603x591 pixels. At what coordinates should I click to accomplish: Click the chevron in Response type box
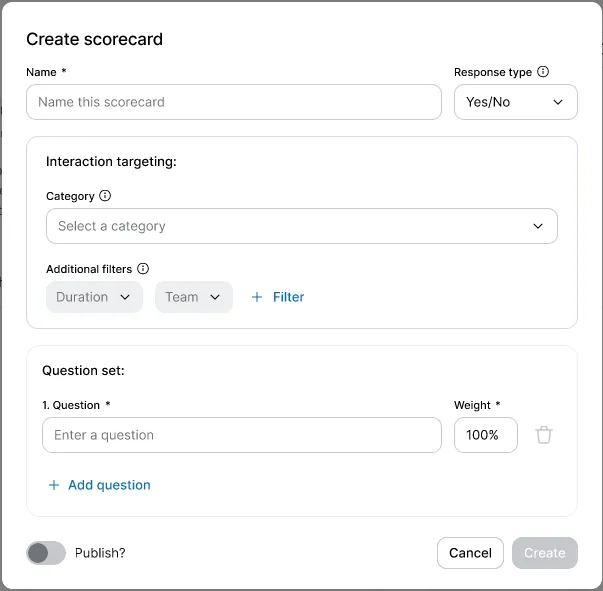558,102
